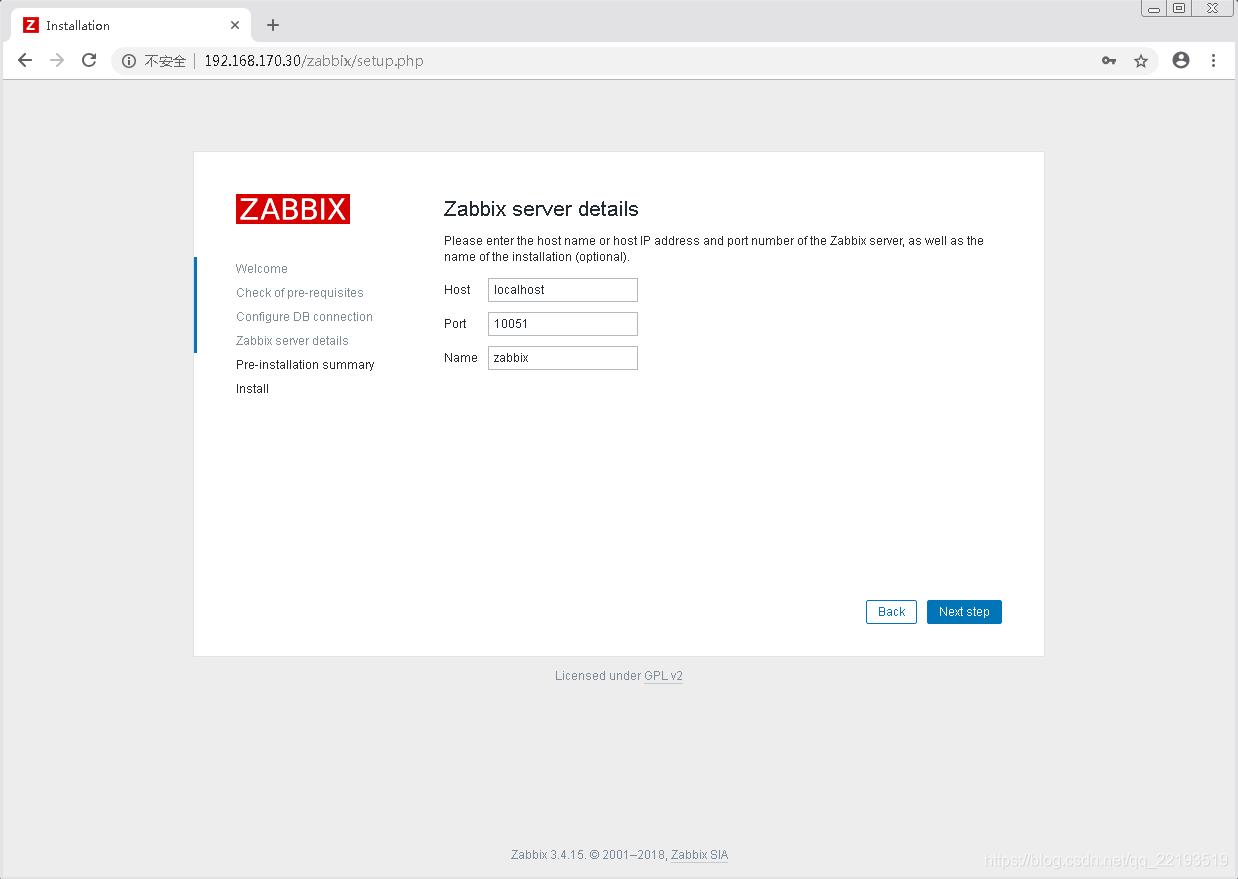Reload the page with refresh icon
1238x879 pixels.
(x=89, y=60)
